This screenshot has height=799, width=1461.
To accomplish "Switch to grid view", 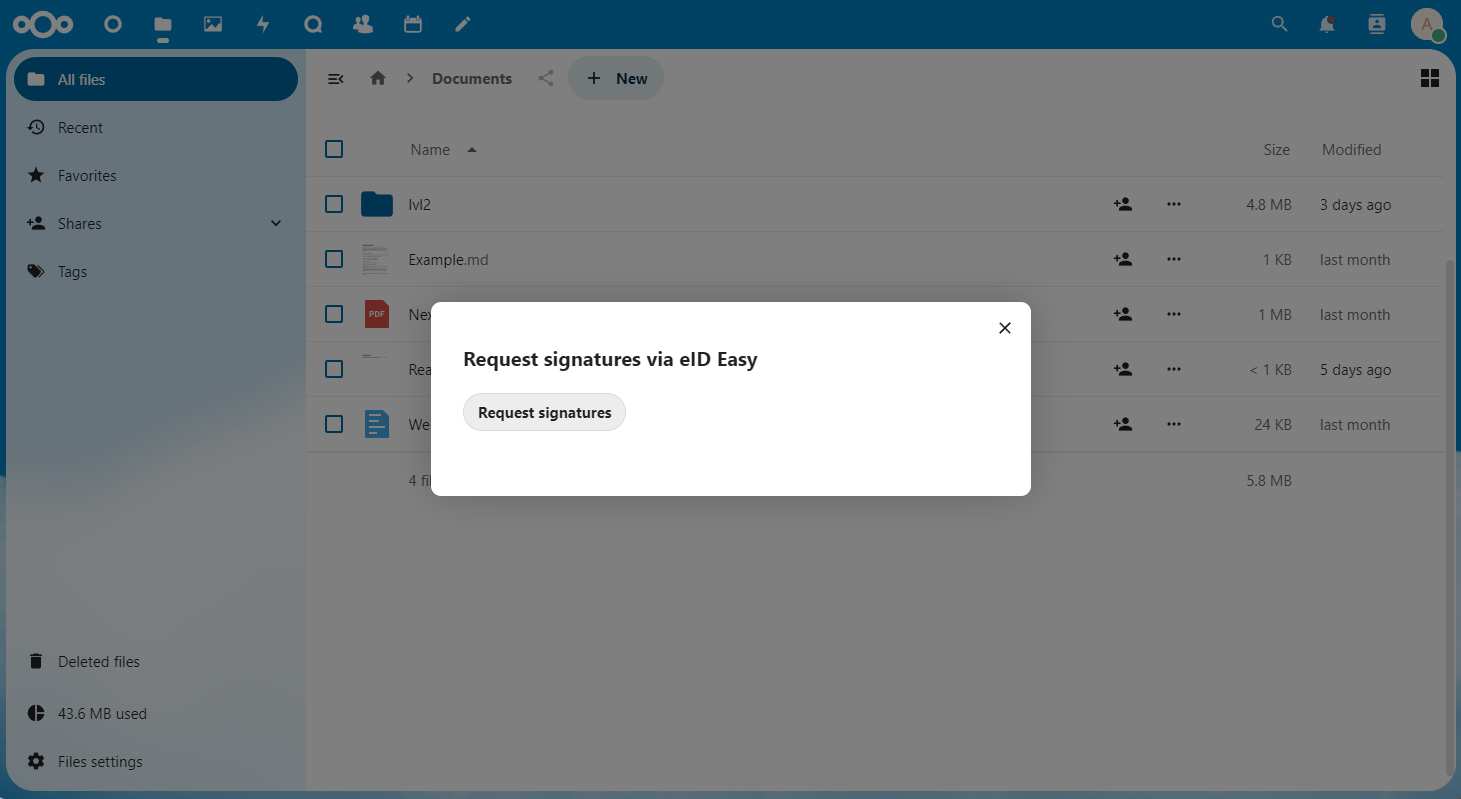I will pyautogui.click(x=1430, y=78).
